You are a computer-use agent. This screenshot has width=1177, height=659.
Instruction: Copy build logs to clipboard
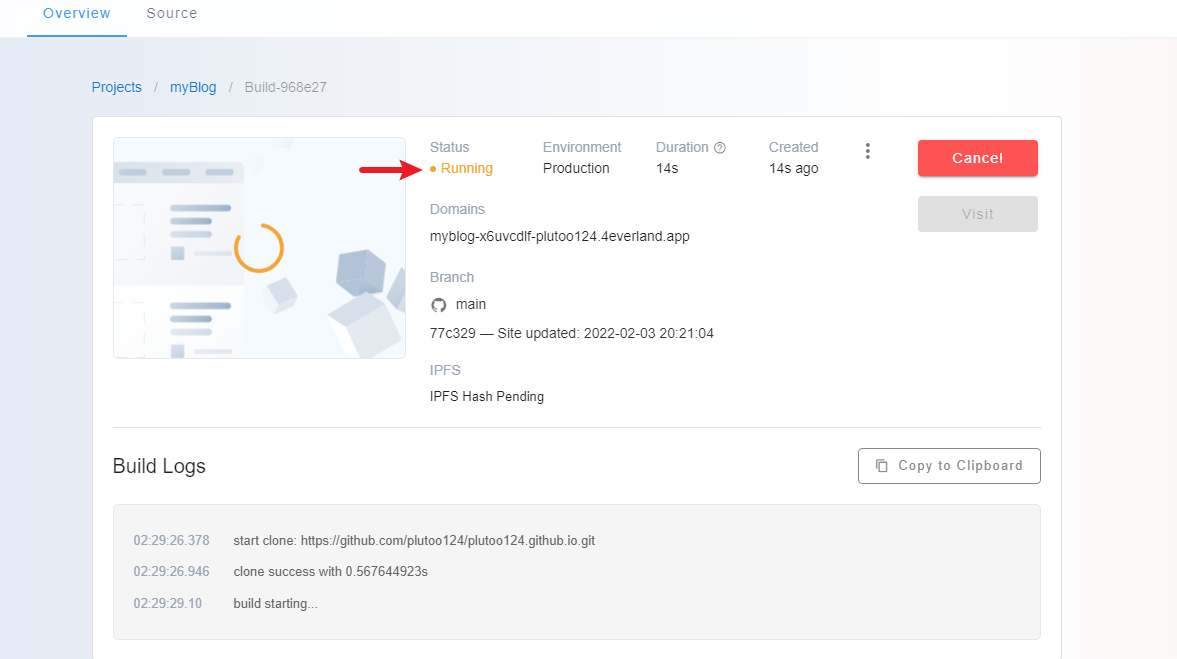949,466
